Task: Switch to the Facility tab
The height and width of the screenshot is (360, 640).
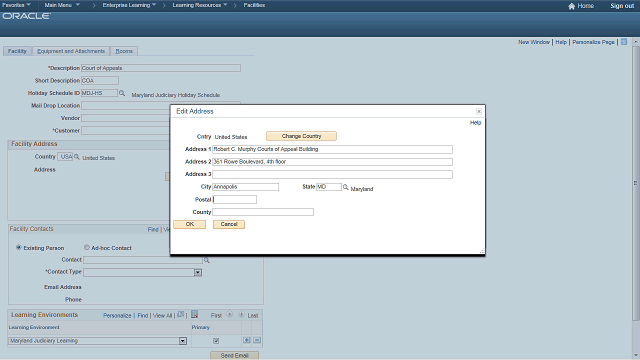Action: 17,51
